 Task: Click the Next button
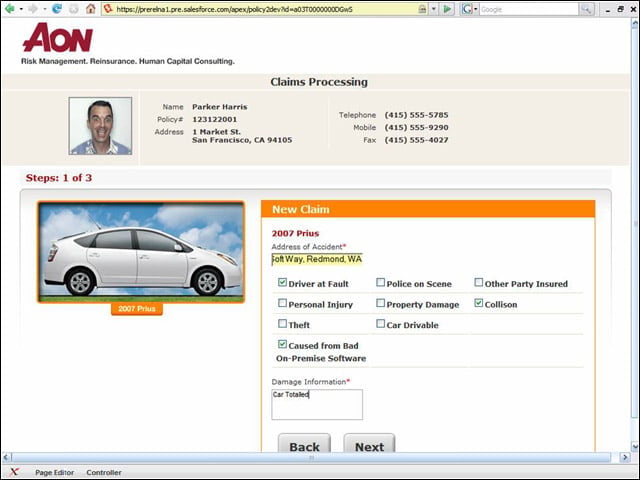[369, 444]
